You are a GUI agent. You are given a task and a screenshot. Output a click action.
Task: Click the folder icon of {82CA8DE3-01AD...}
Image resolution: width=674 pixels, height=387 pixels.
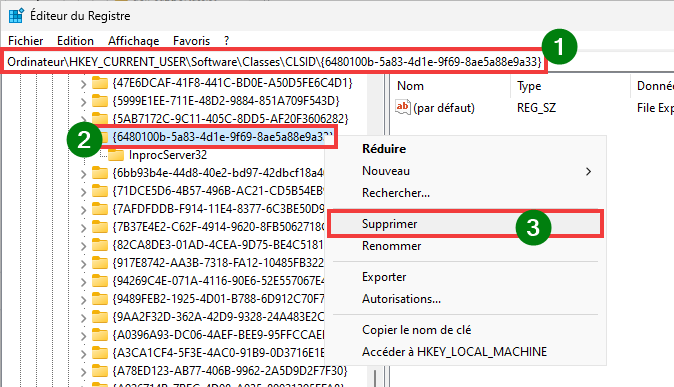coord(100,245)
